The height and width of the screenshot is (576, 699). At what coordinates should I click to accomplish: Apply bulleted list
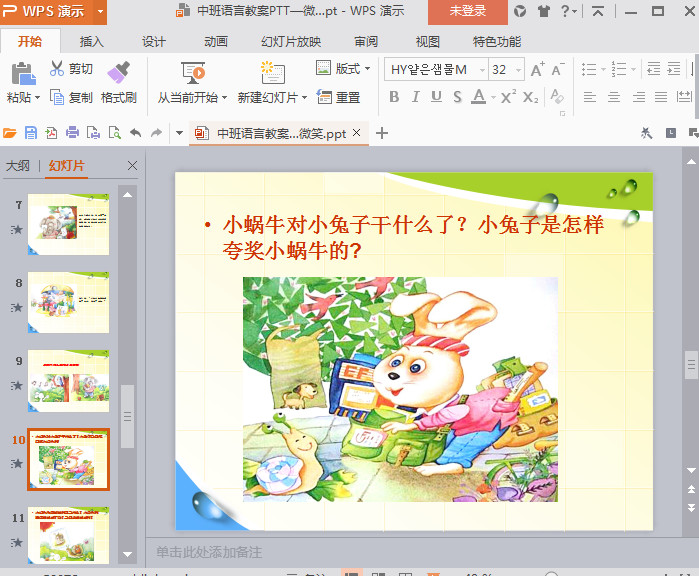pos(589,70)
